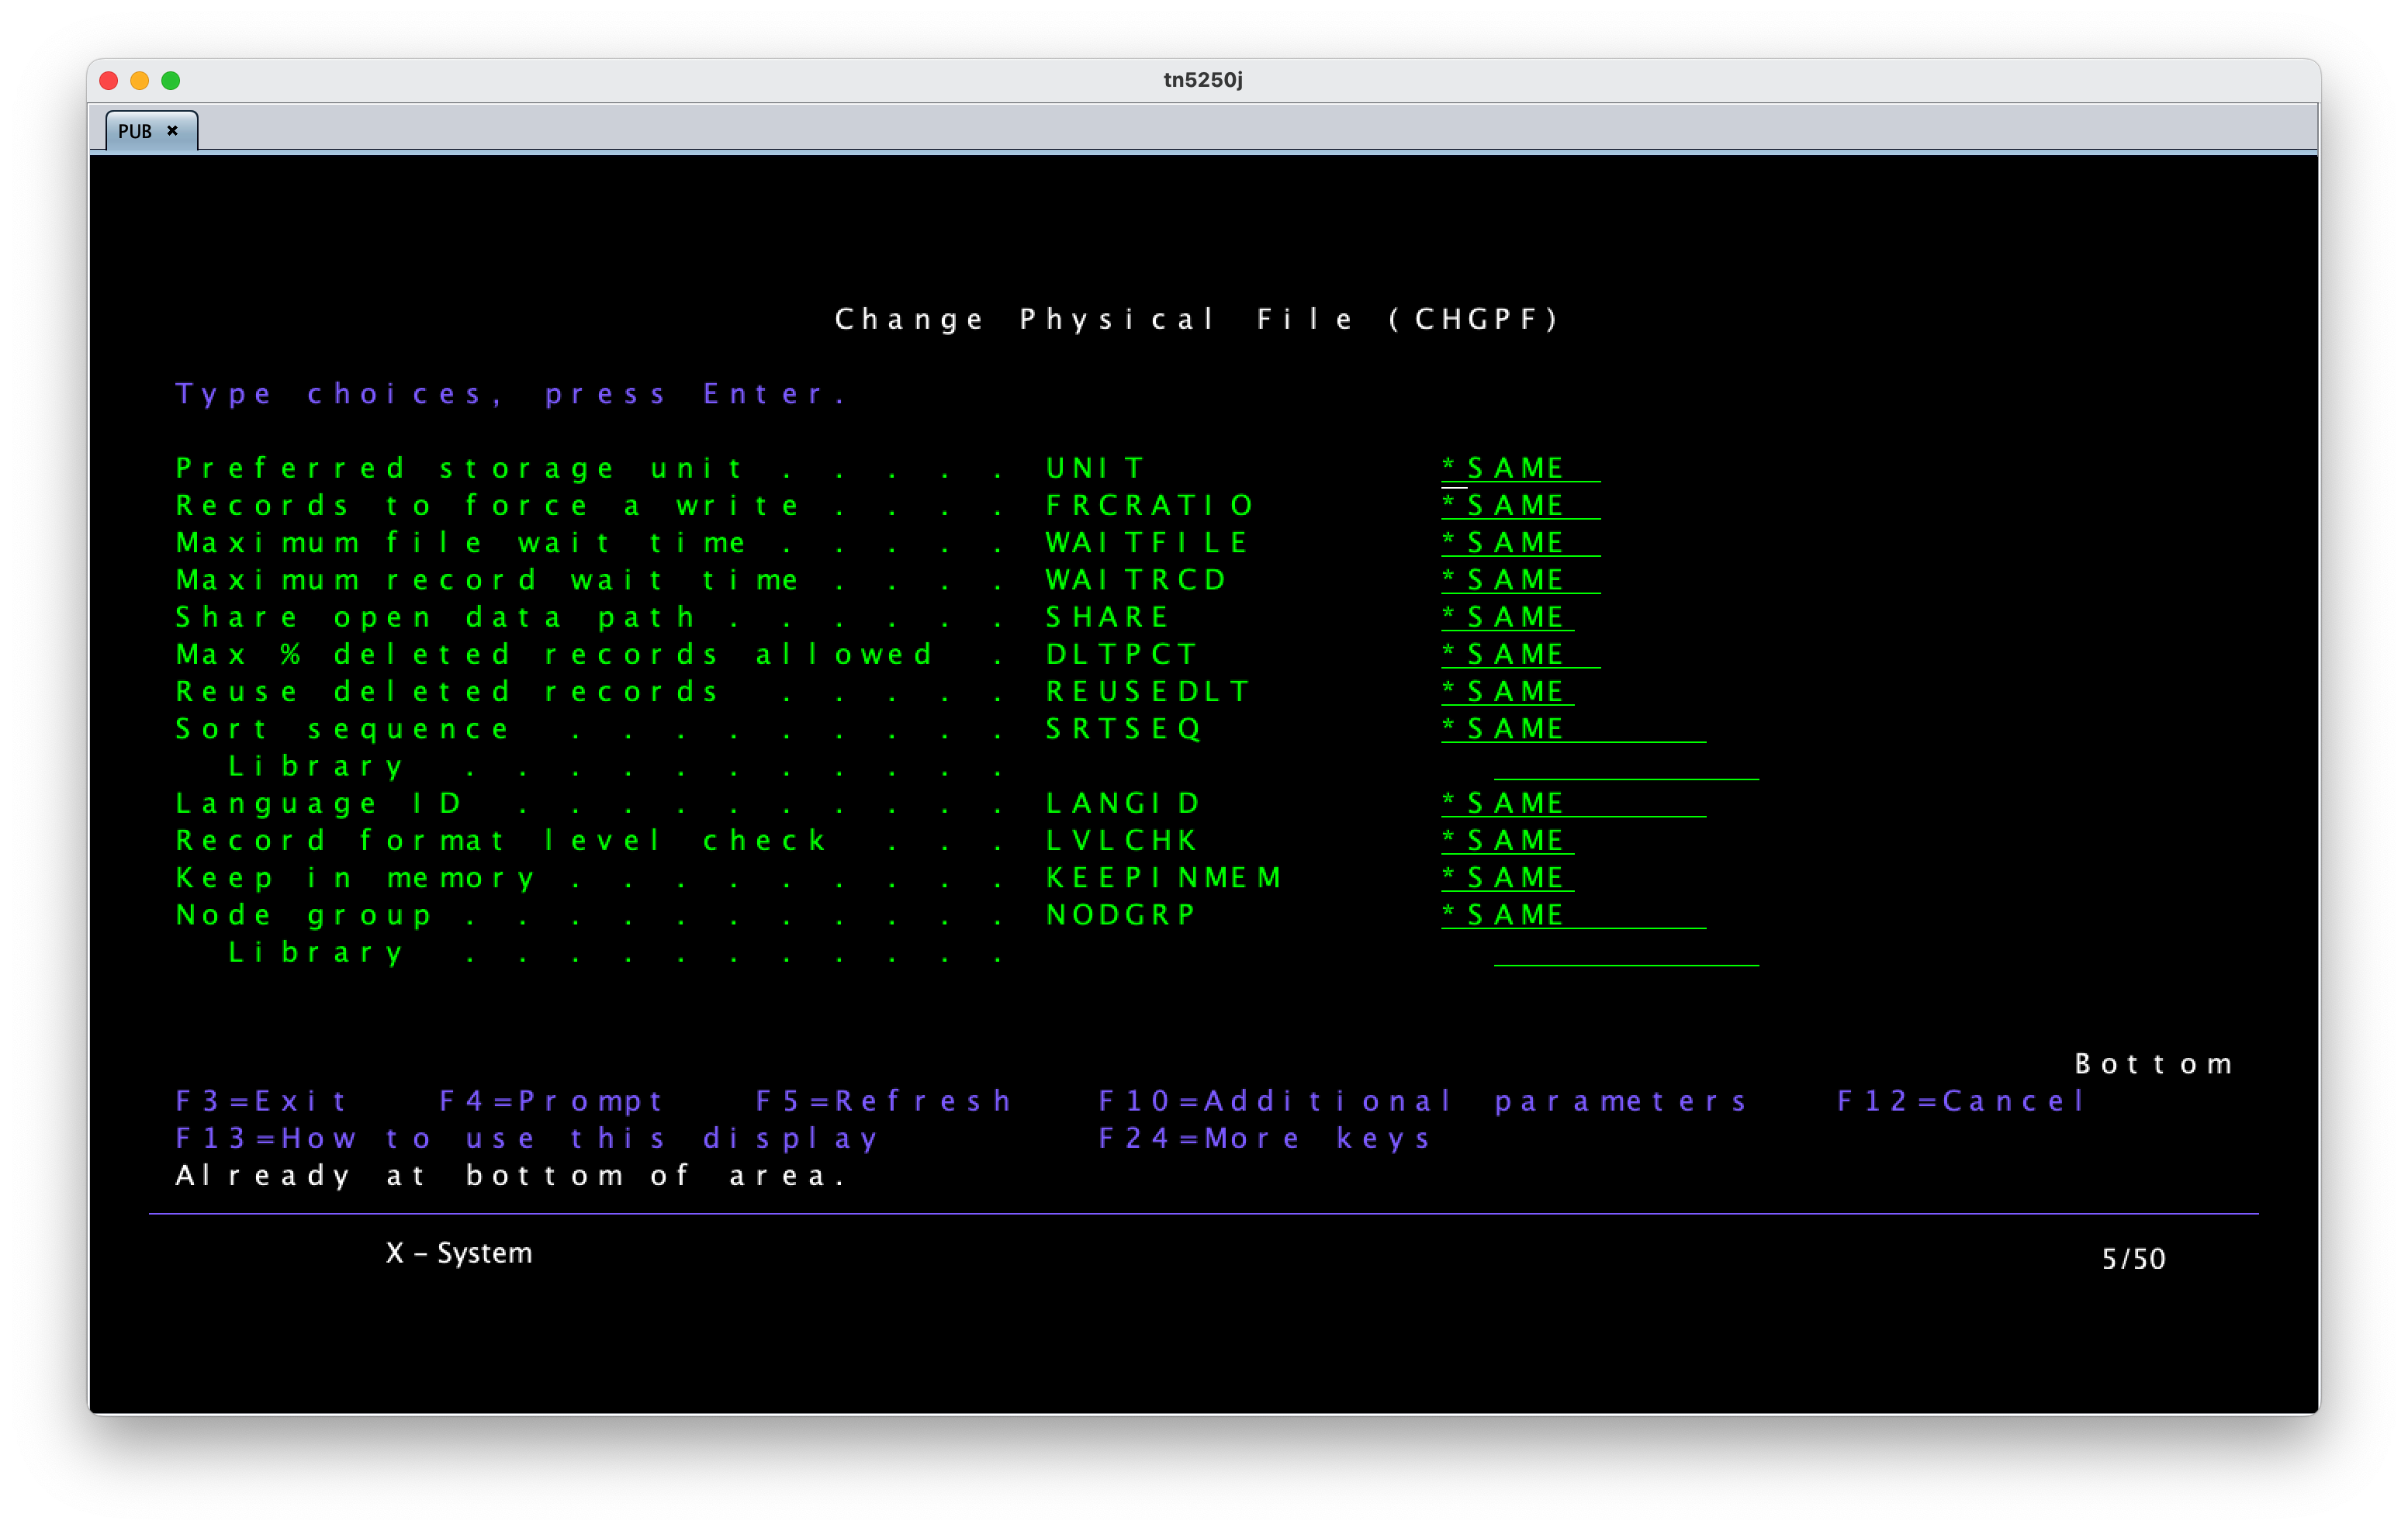Click F13=How to use this display

coord(527,1138)
